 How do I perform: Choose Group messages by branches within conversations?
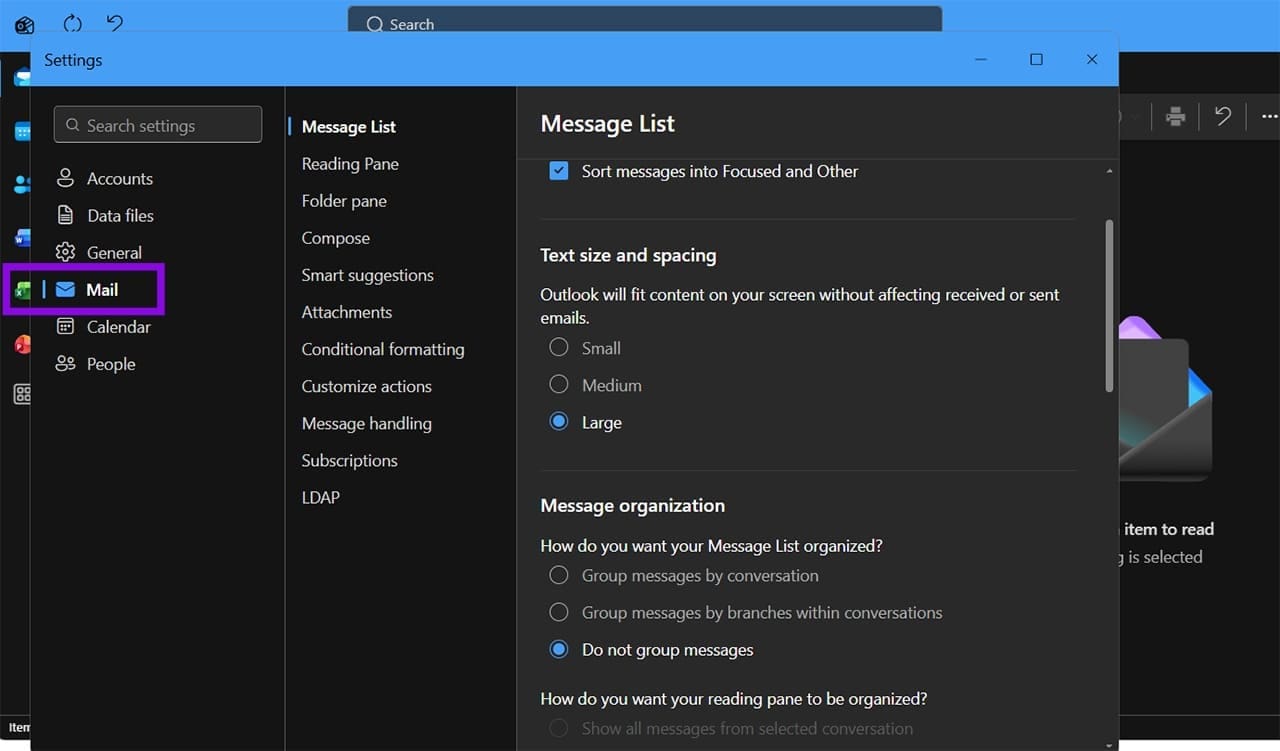(x=559, y=612)
